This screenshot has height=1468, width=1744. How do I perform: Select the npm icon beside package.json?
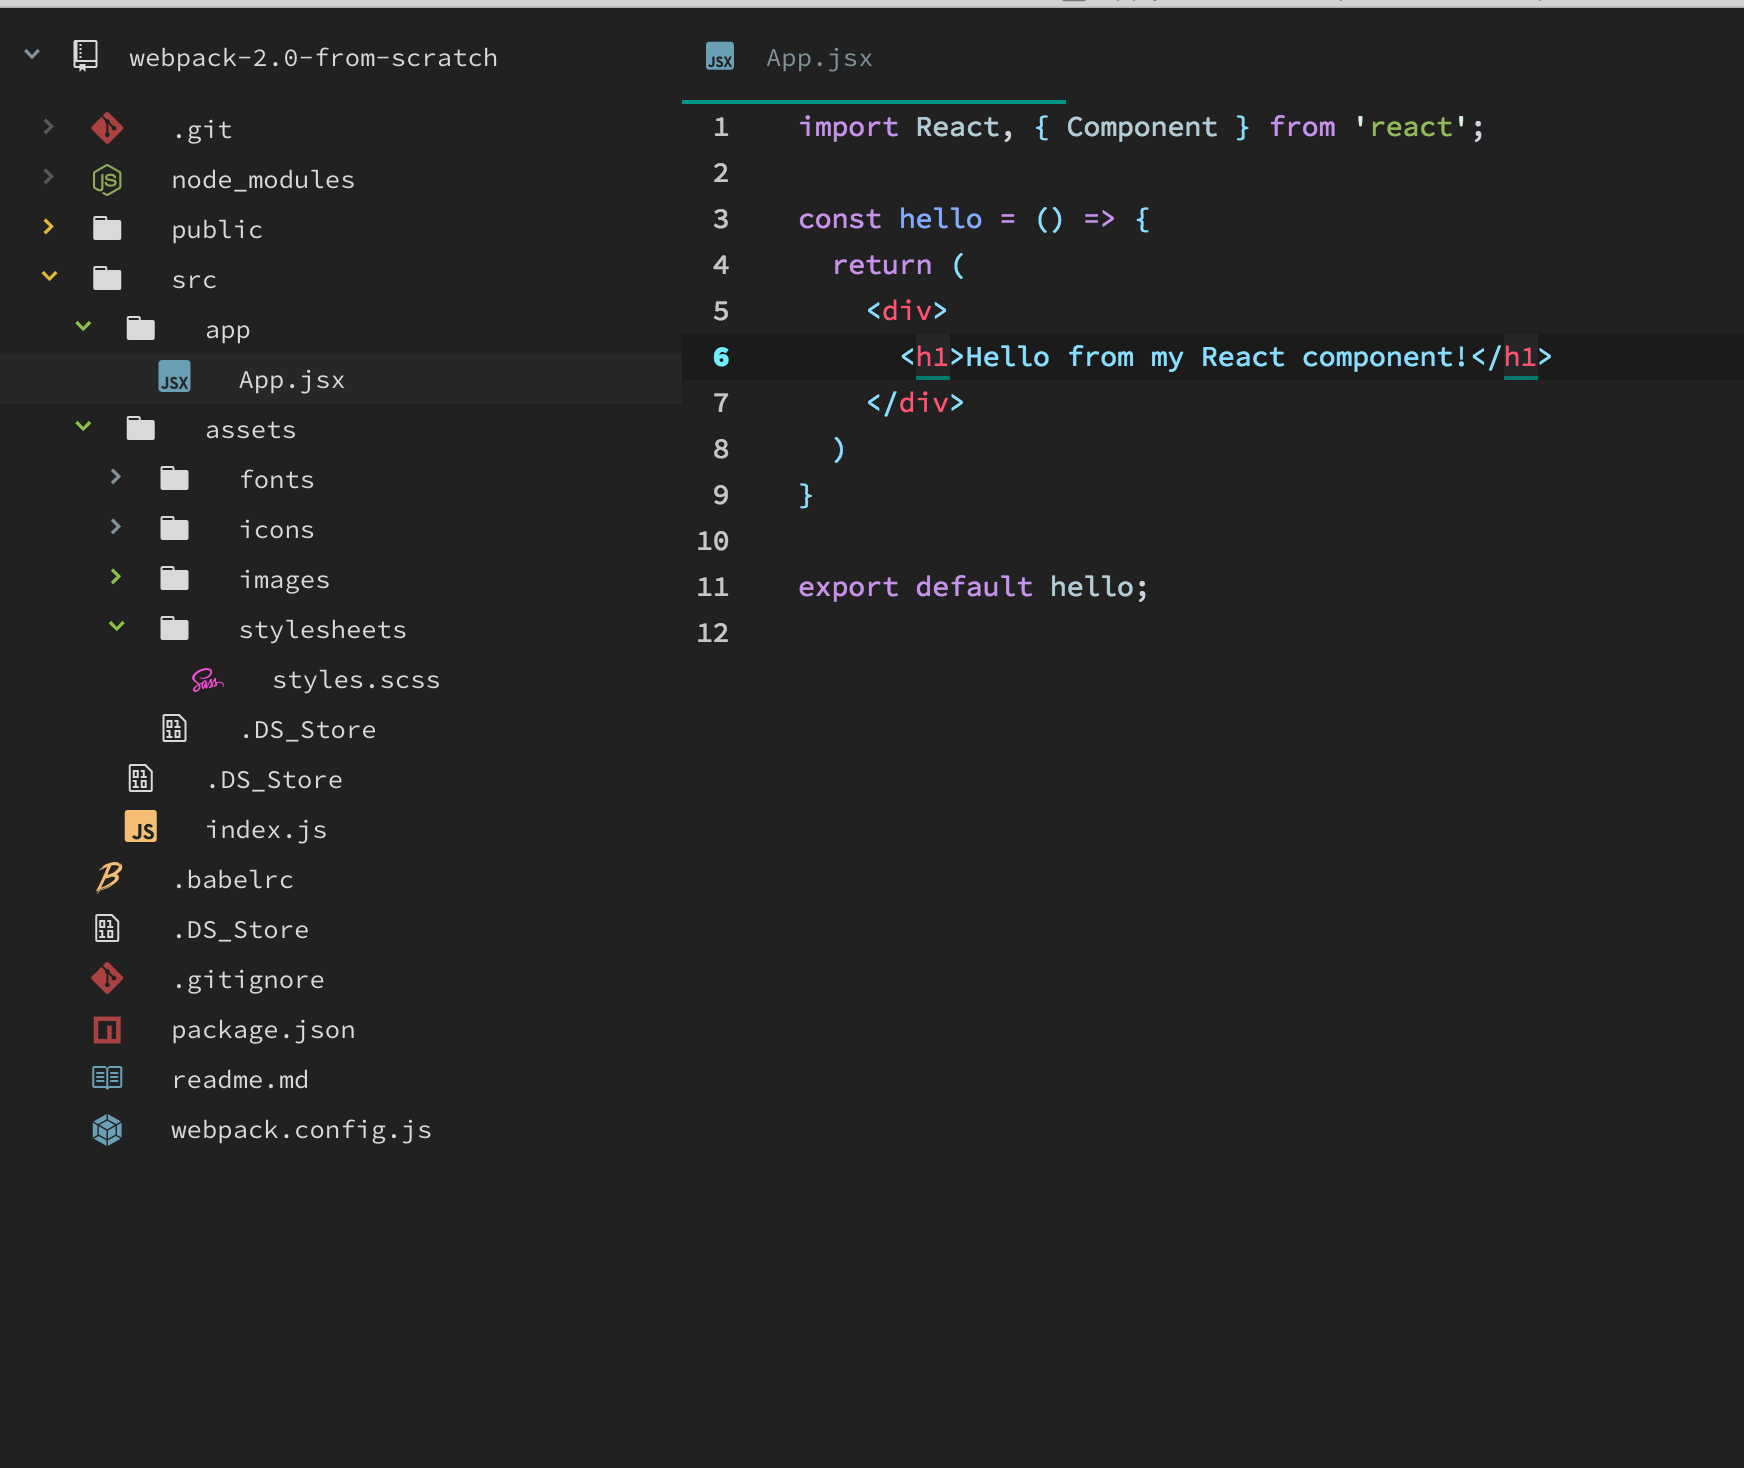click(107, 1029)
